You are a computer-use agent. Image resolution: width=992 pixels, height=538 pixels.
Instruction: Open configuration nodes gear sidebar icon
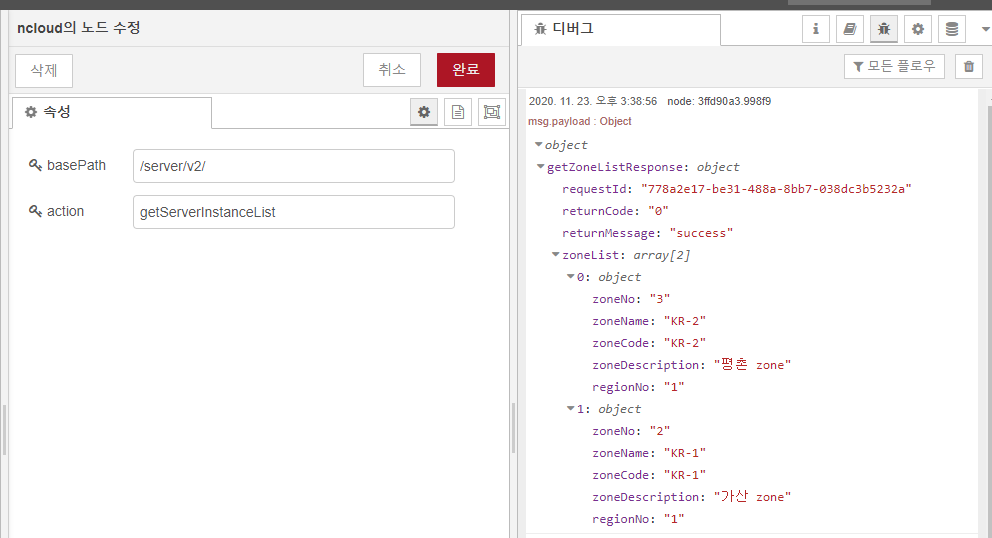pos(917,28)
